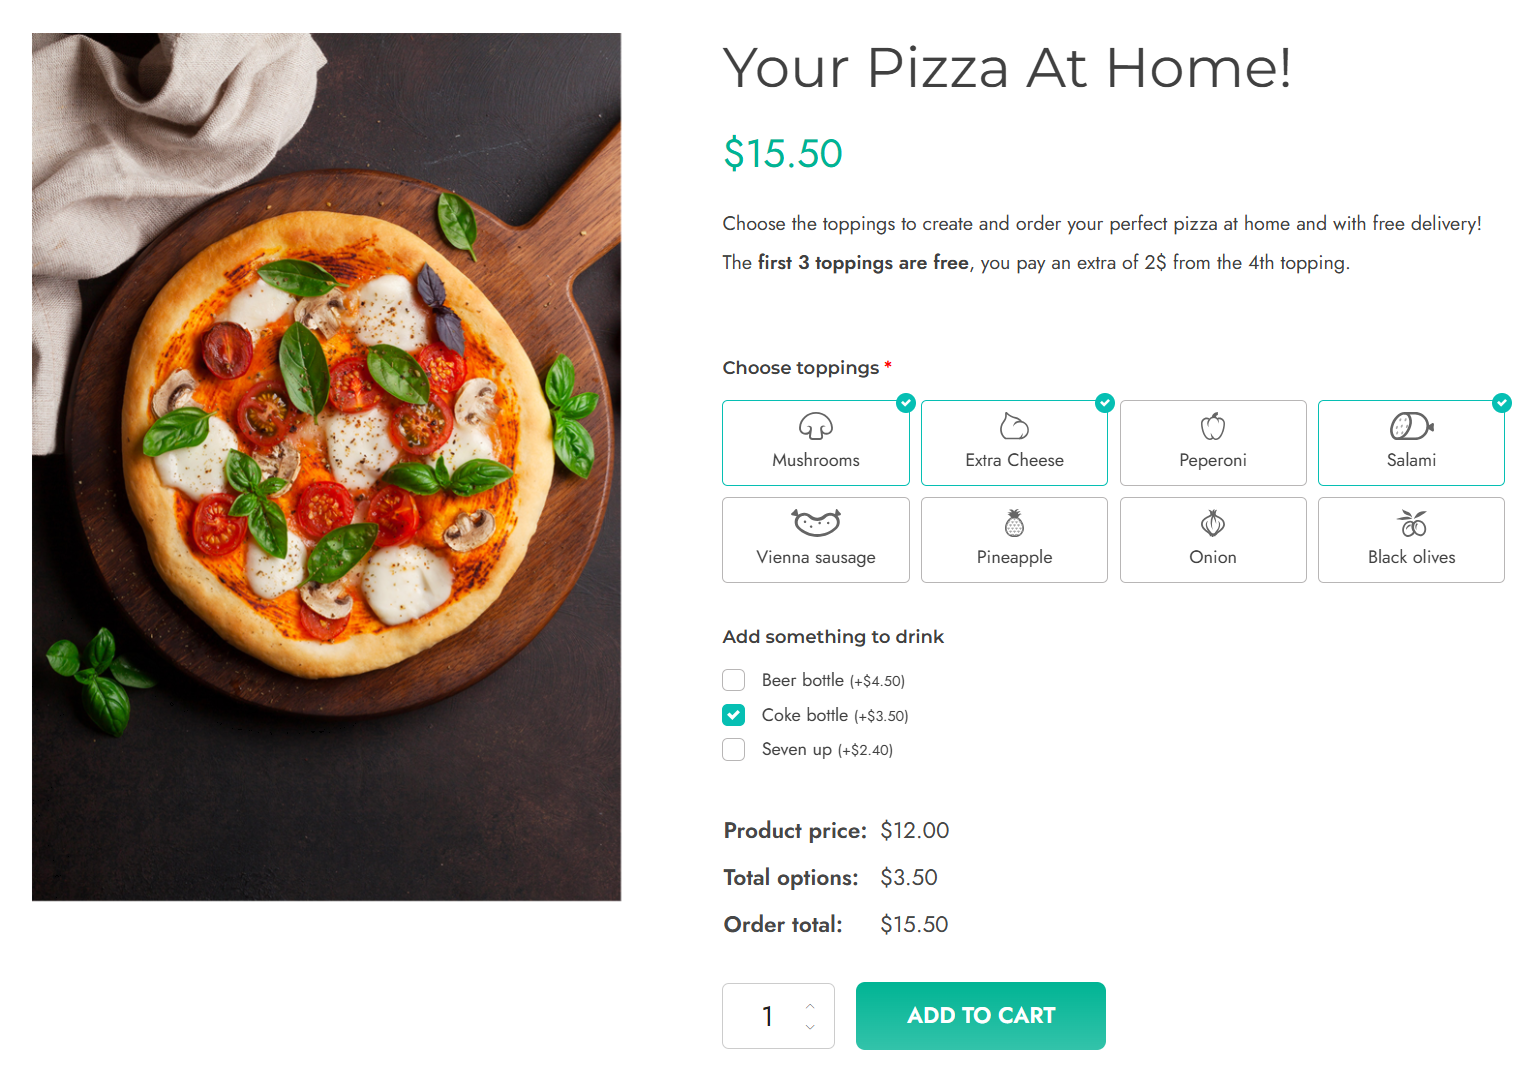Increase quantity with the up arrow
Image resolution: width=1533 pixels, height=1083 pixels.
(x=809, y=1005)
